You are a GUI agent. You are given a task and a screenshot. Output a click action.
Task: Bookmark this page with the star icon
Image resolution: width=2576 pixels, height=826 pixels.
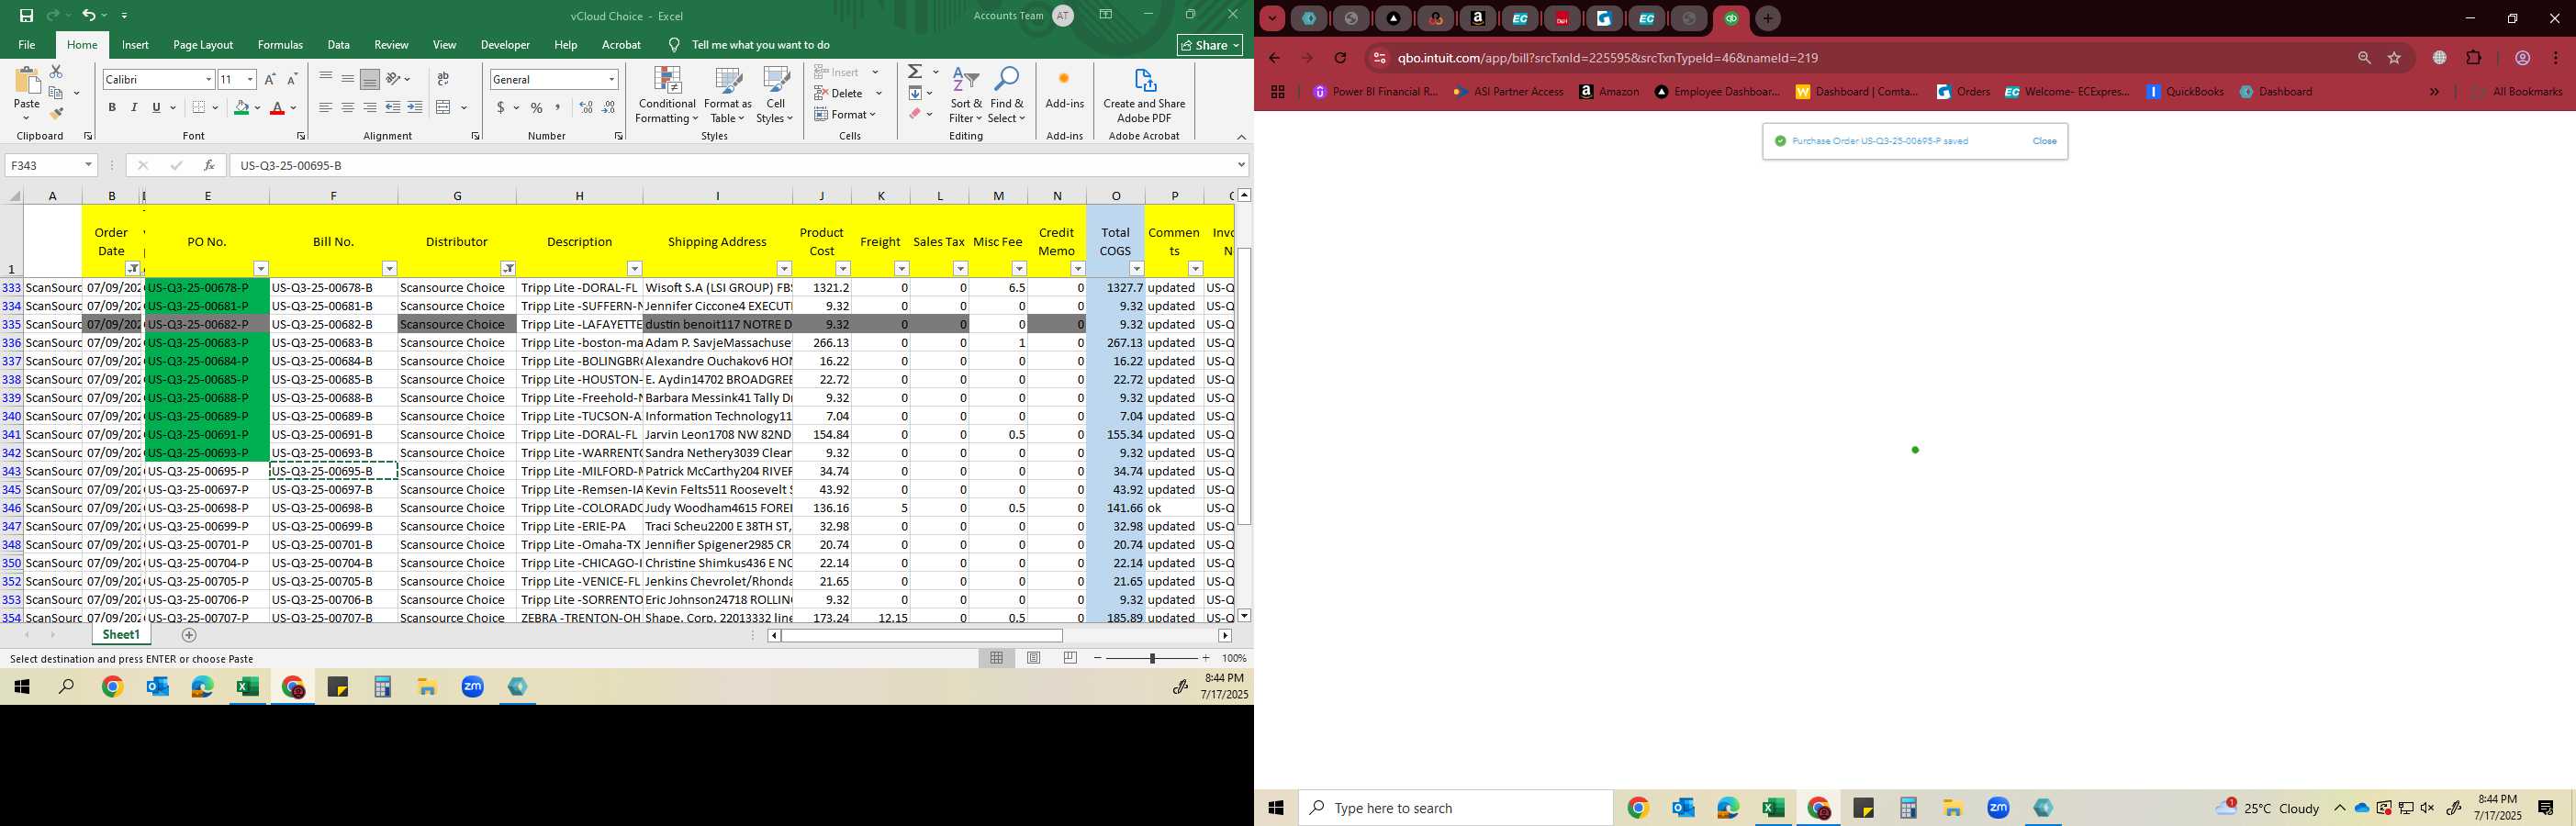pos(2394,58)
